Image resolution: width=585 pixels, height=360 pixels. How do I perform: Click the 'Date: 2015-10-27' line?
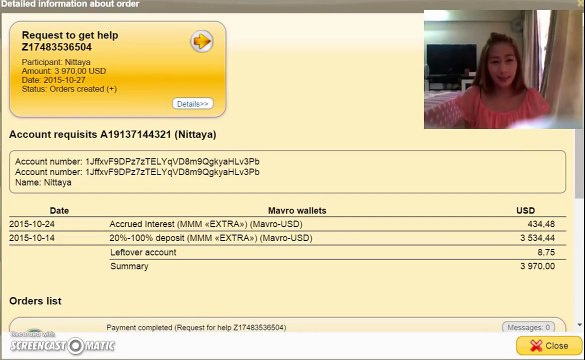pyautogui.click(x=53, y=80)
